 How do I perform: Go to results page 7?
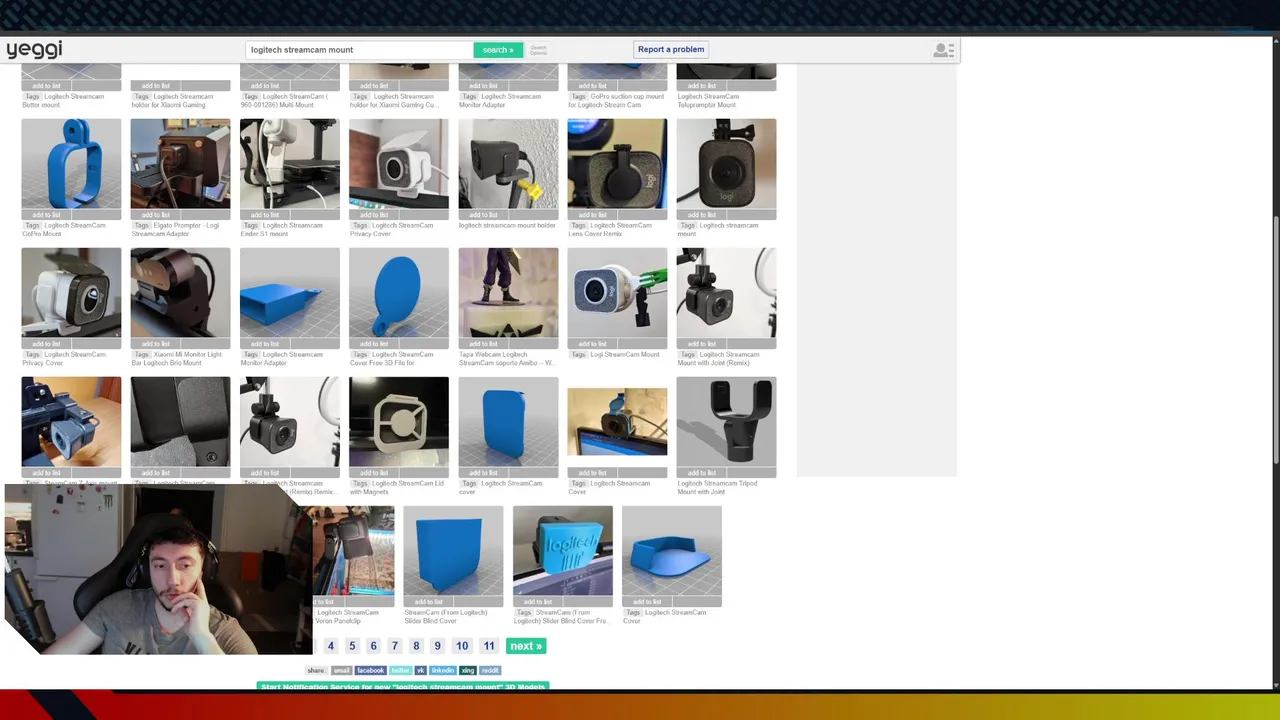(x=395, y=646)
